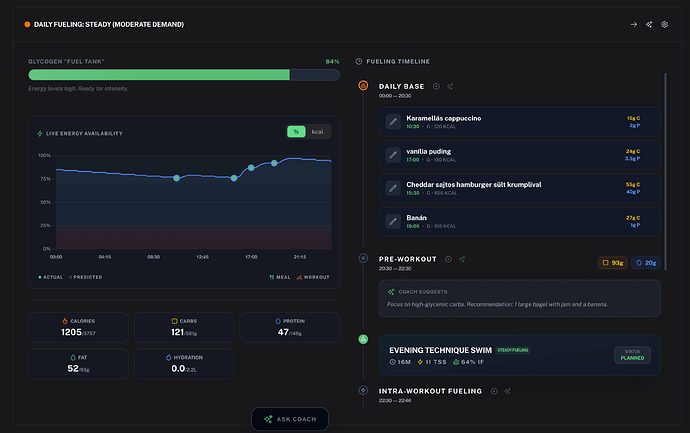
Task: Click the Glycogen Fuel Tank progress bar
Action: click(184, 74)
